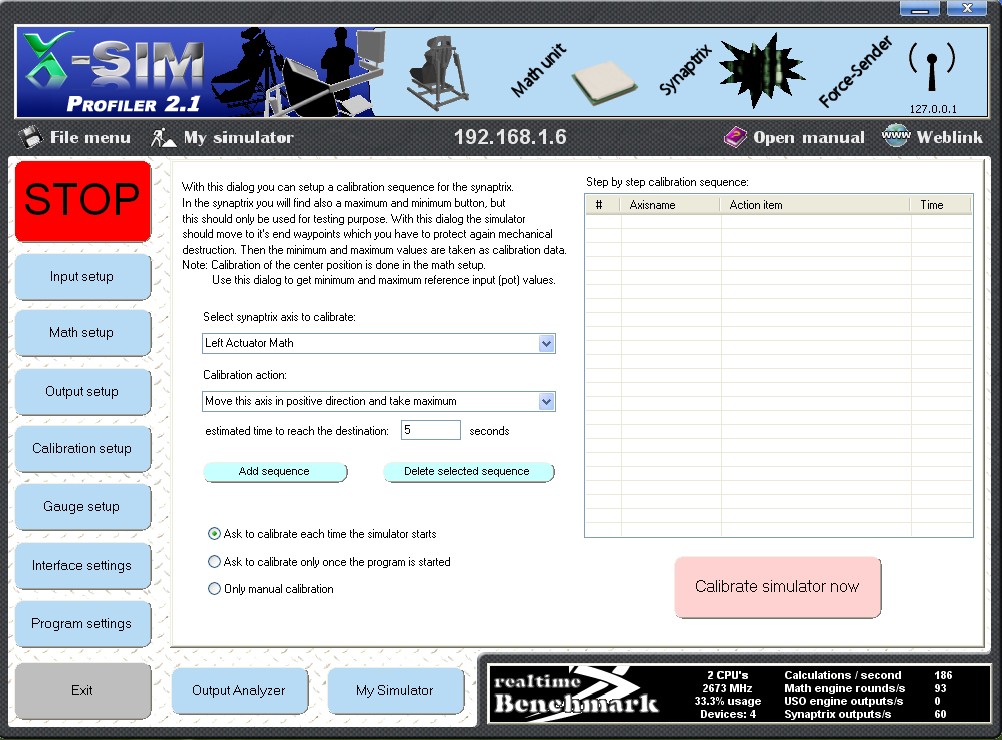1002x740 pixels.
Task: Click the estimated time seconds field
Action: click(x=431, y=430)
